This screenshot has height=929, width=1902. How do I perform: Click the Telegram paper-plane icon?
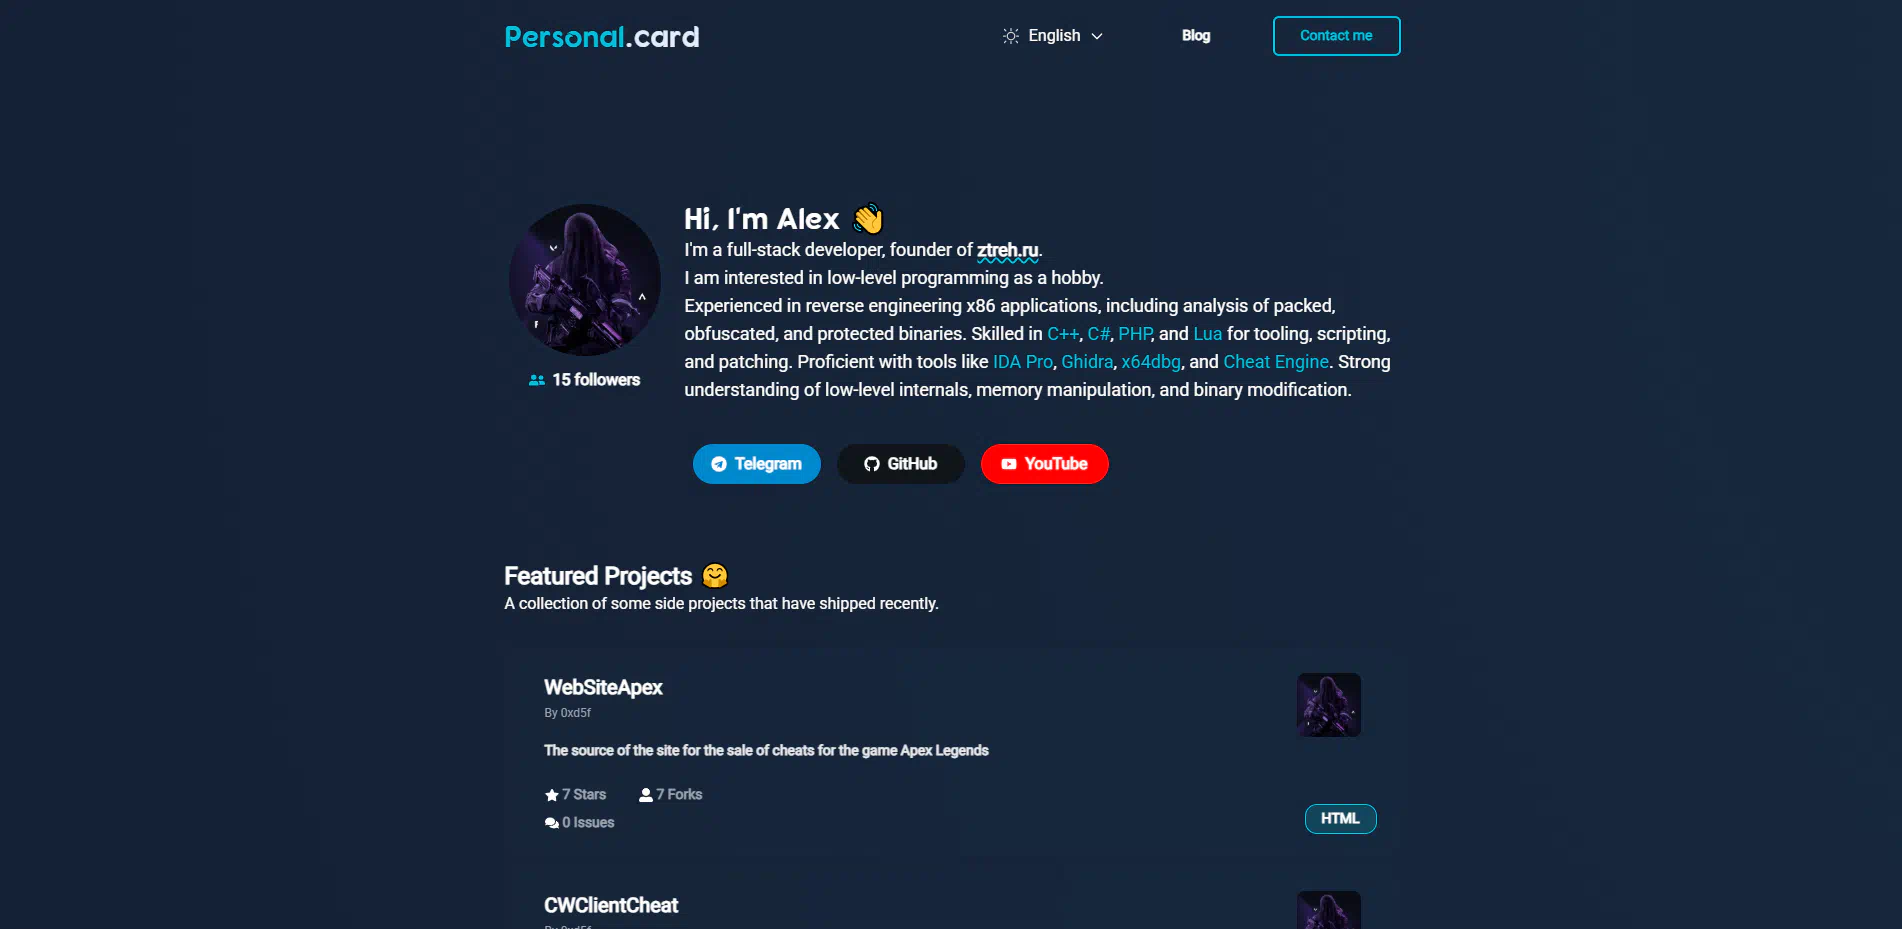click(719, 464)
